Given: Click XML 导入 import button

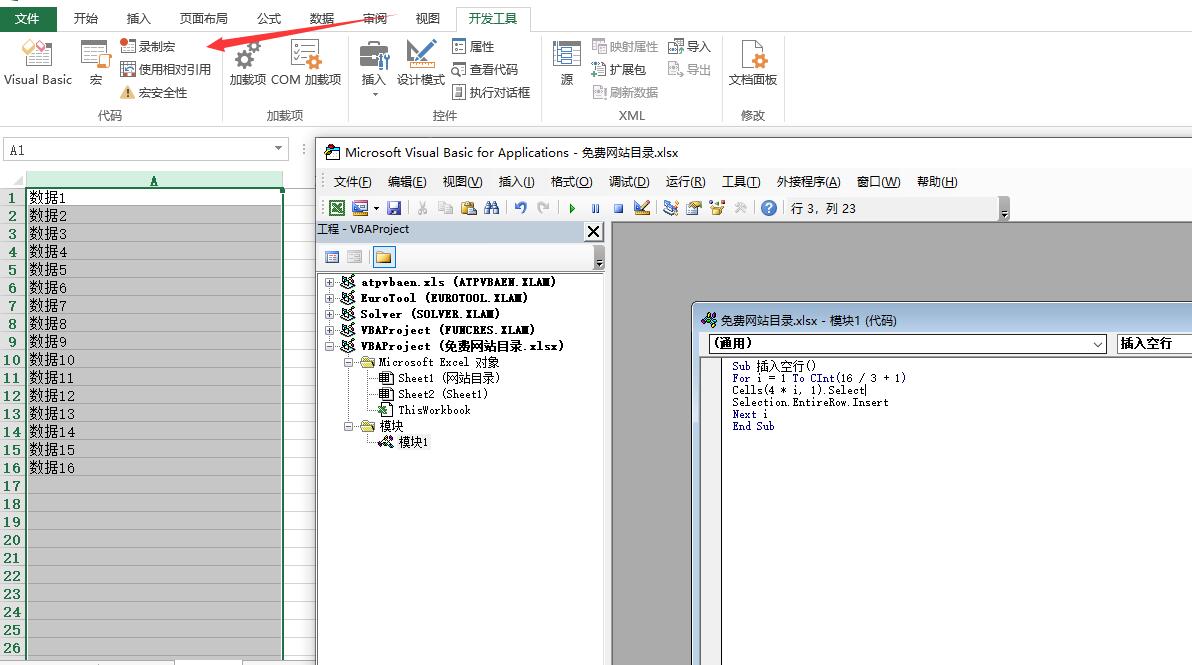Looking at the screenshot, I should click(x=689, y=46).
